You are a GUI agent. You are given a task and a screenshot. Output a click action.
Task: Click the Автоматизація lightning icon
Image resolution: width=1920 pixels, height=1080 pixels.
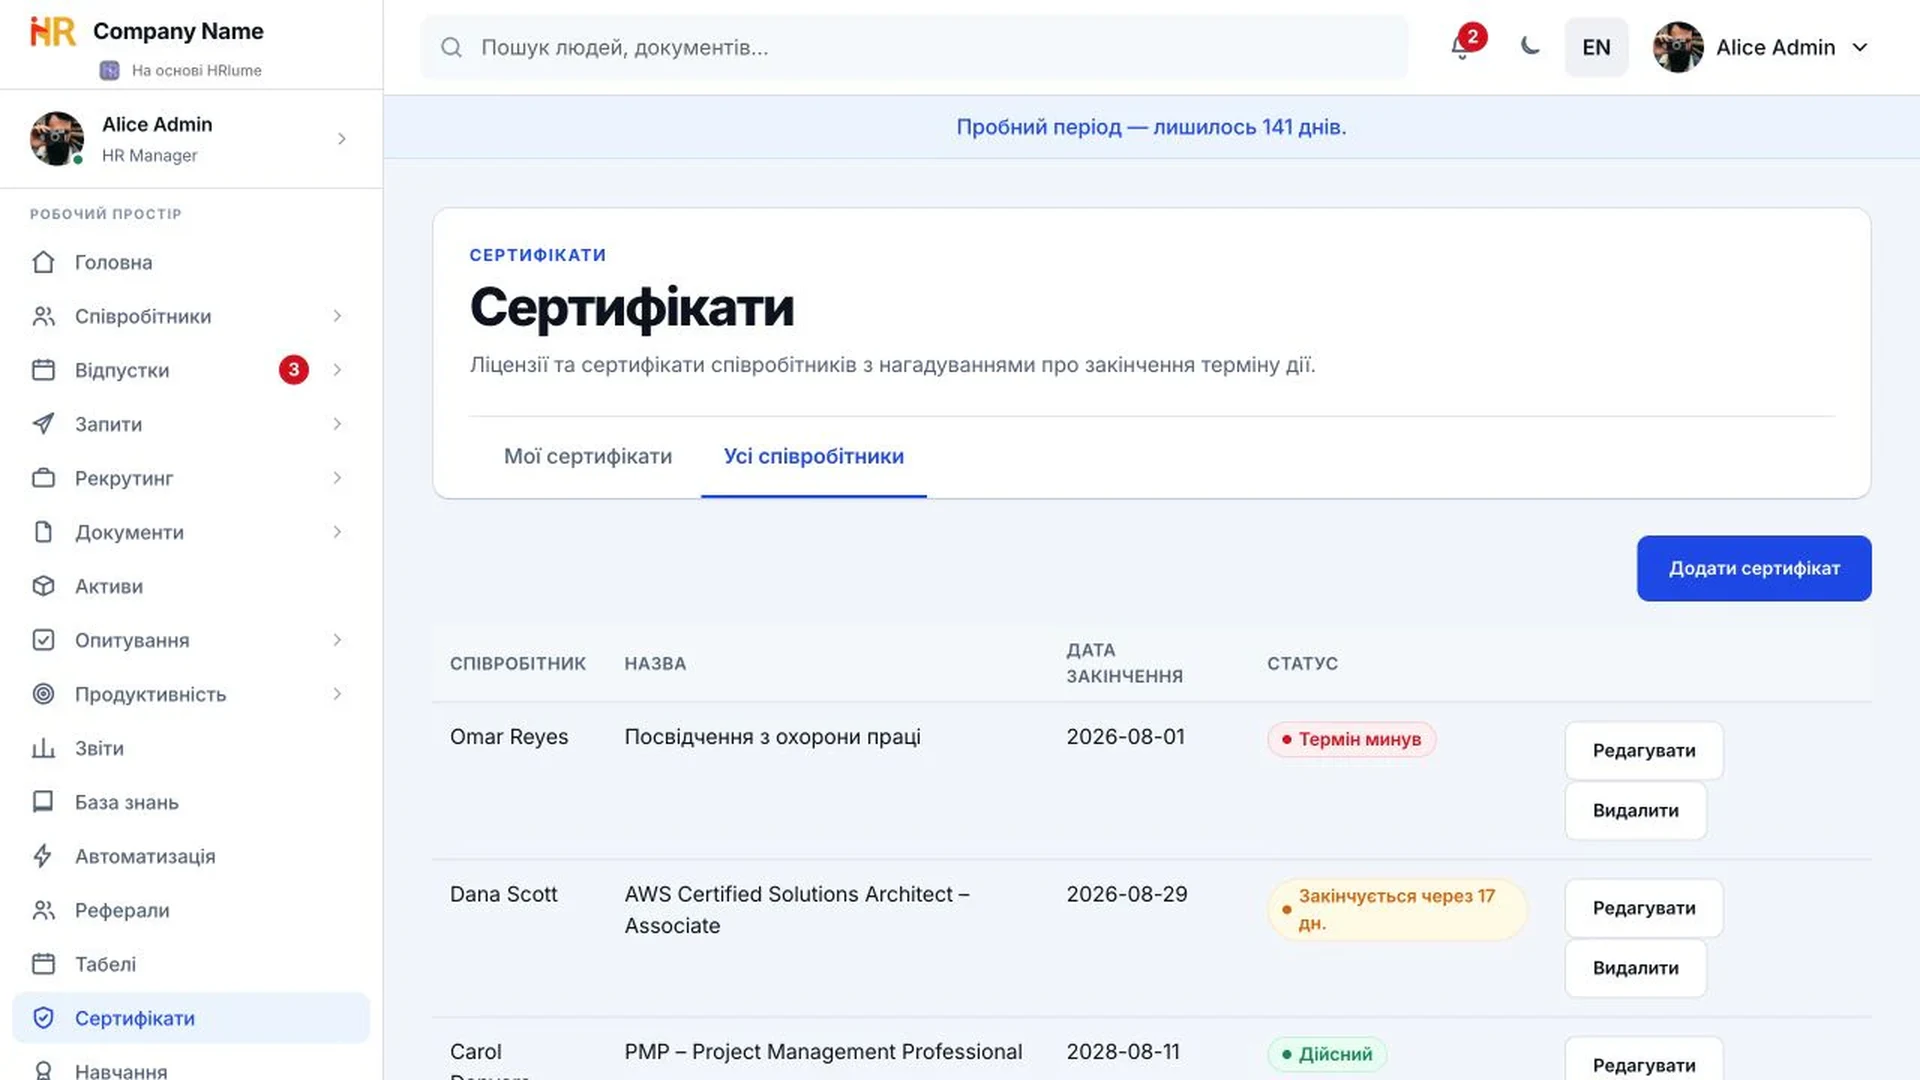pos(43,856)
